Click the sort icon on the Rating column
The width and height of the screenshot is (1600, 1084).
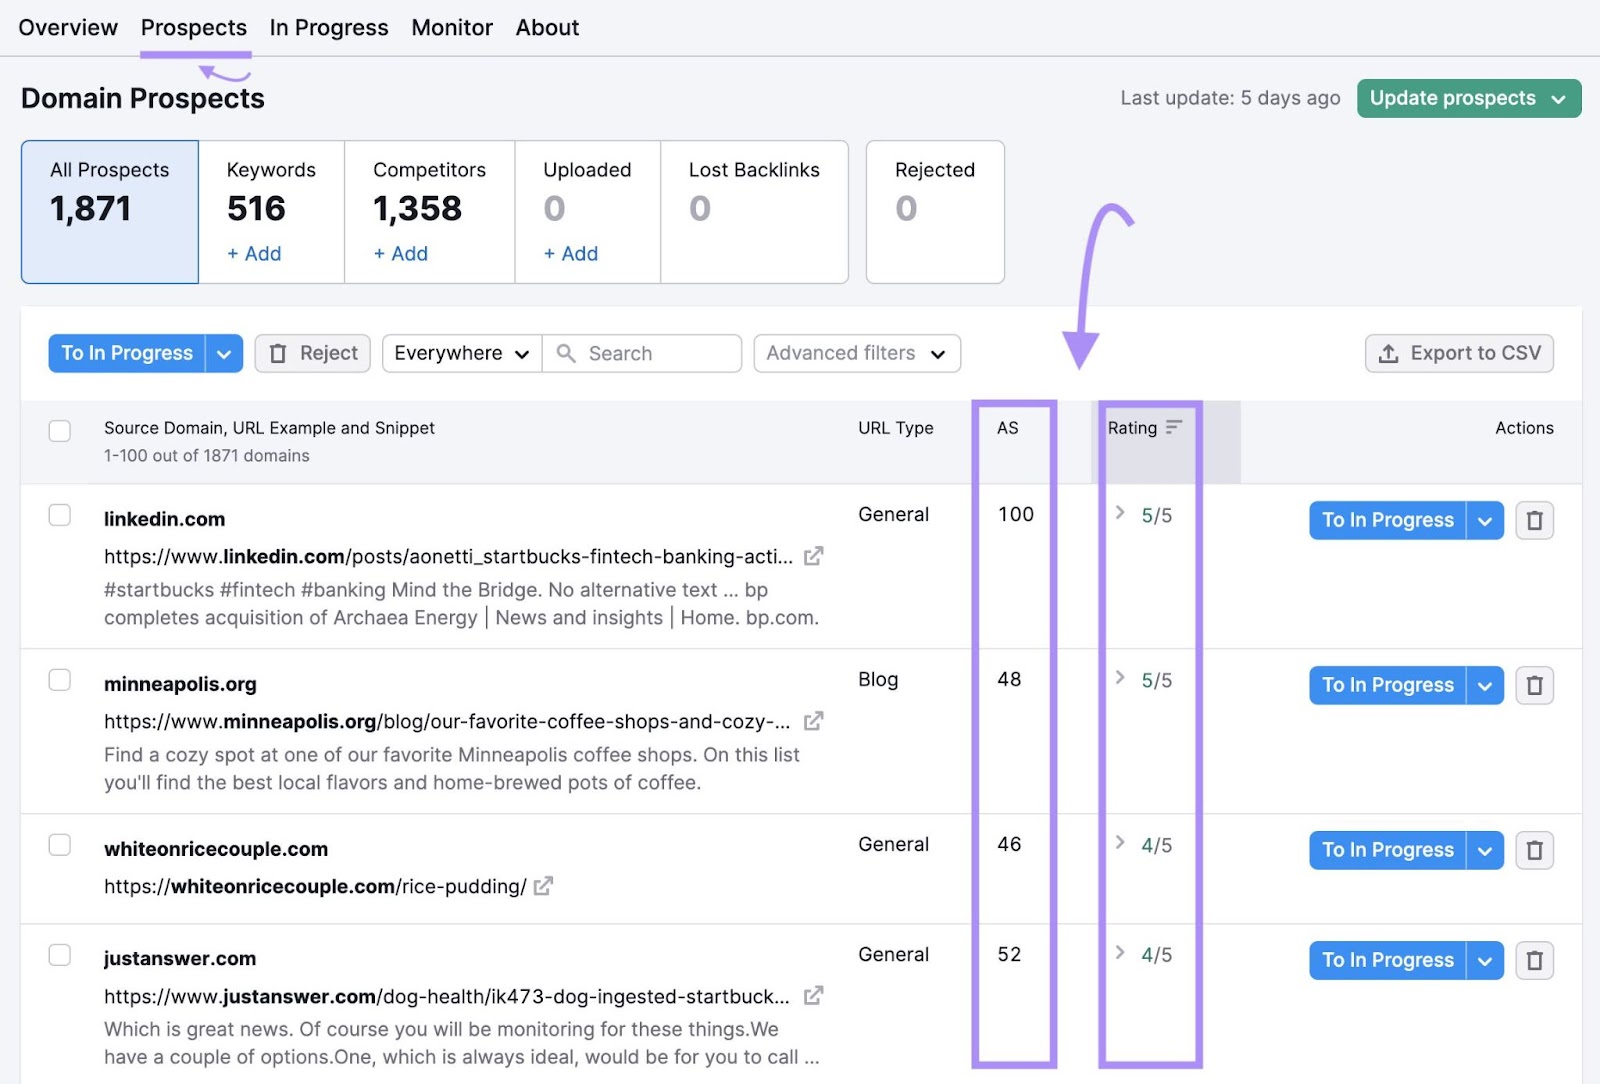coord(1174,427)
